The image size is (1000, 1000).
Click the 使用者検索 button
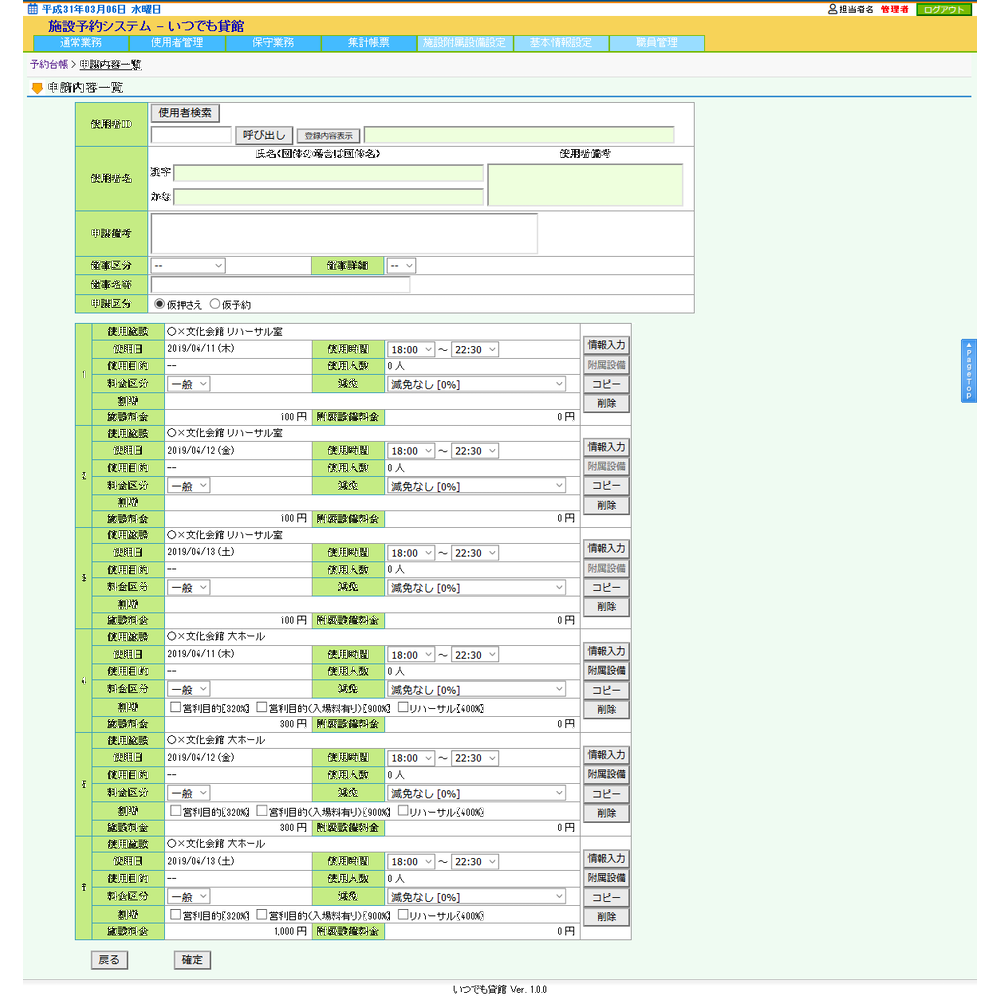pos(185,113)
